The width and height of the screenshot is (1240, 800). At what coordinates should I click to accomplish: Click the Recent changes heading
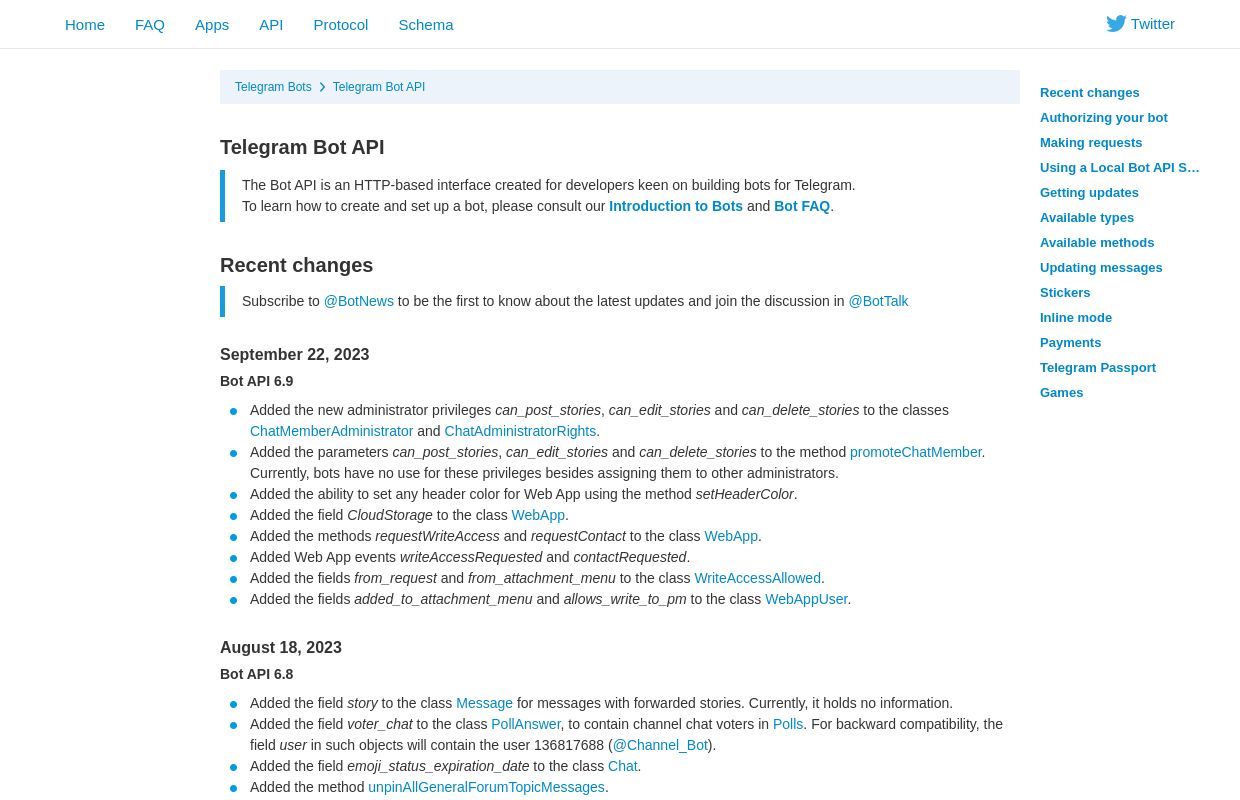coord(297,265)
